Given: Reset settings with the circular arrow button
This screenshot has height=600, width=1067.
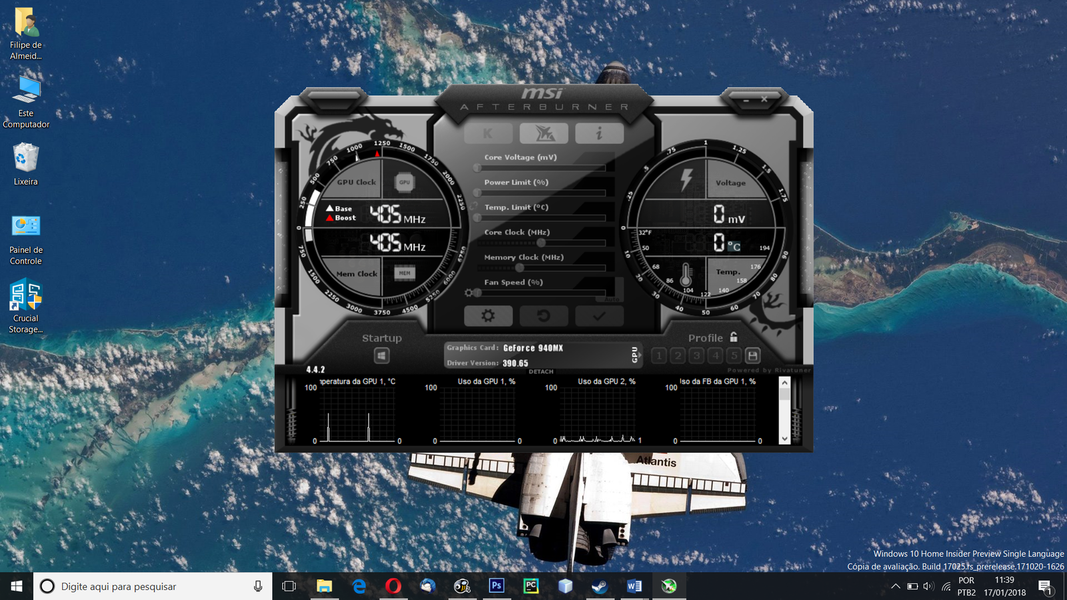Looking at the screenshot, I should click(x=544, y=316).
